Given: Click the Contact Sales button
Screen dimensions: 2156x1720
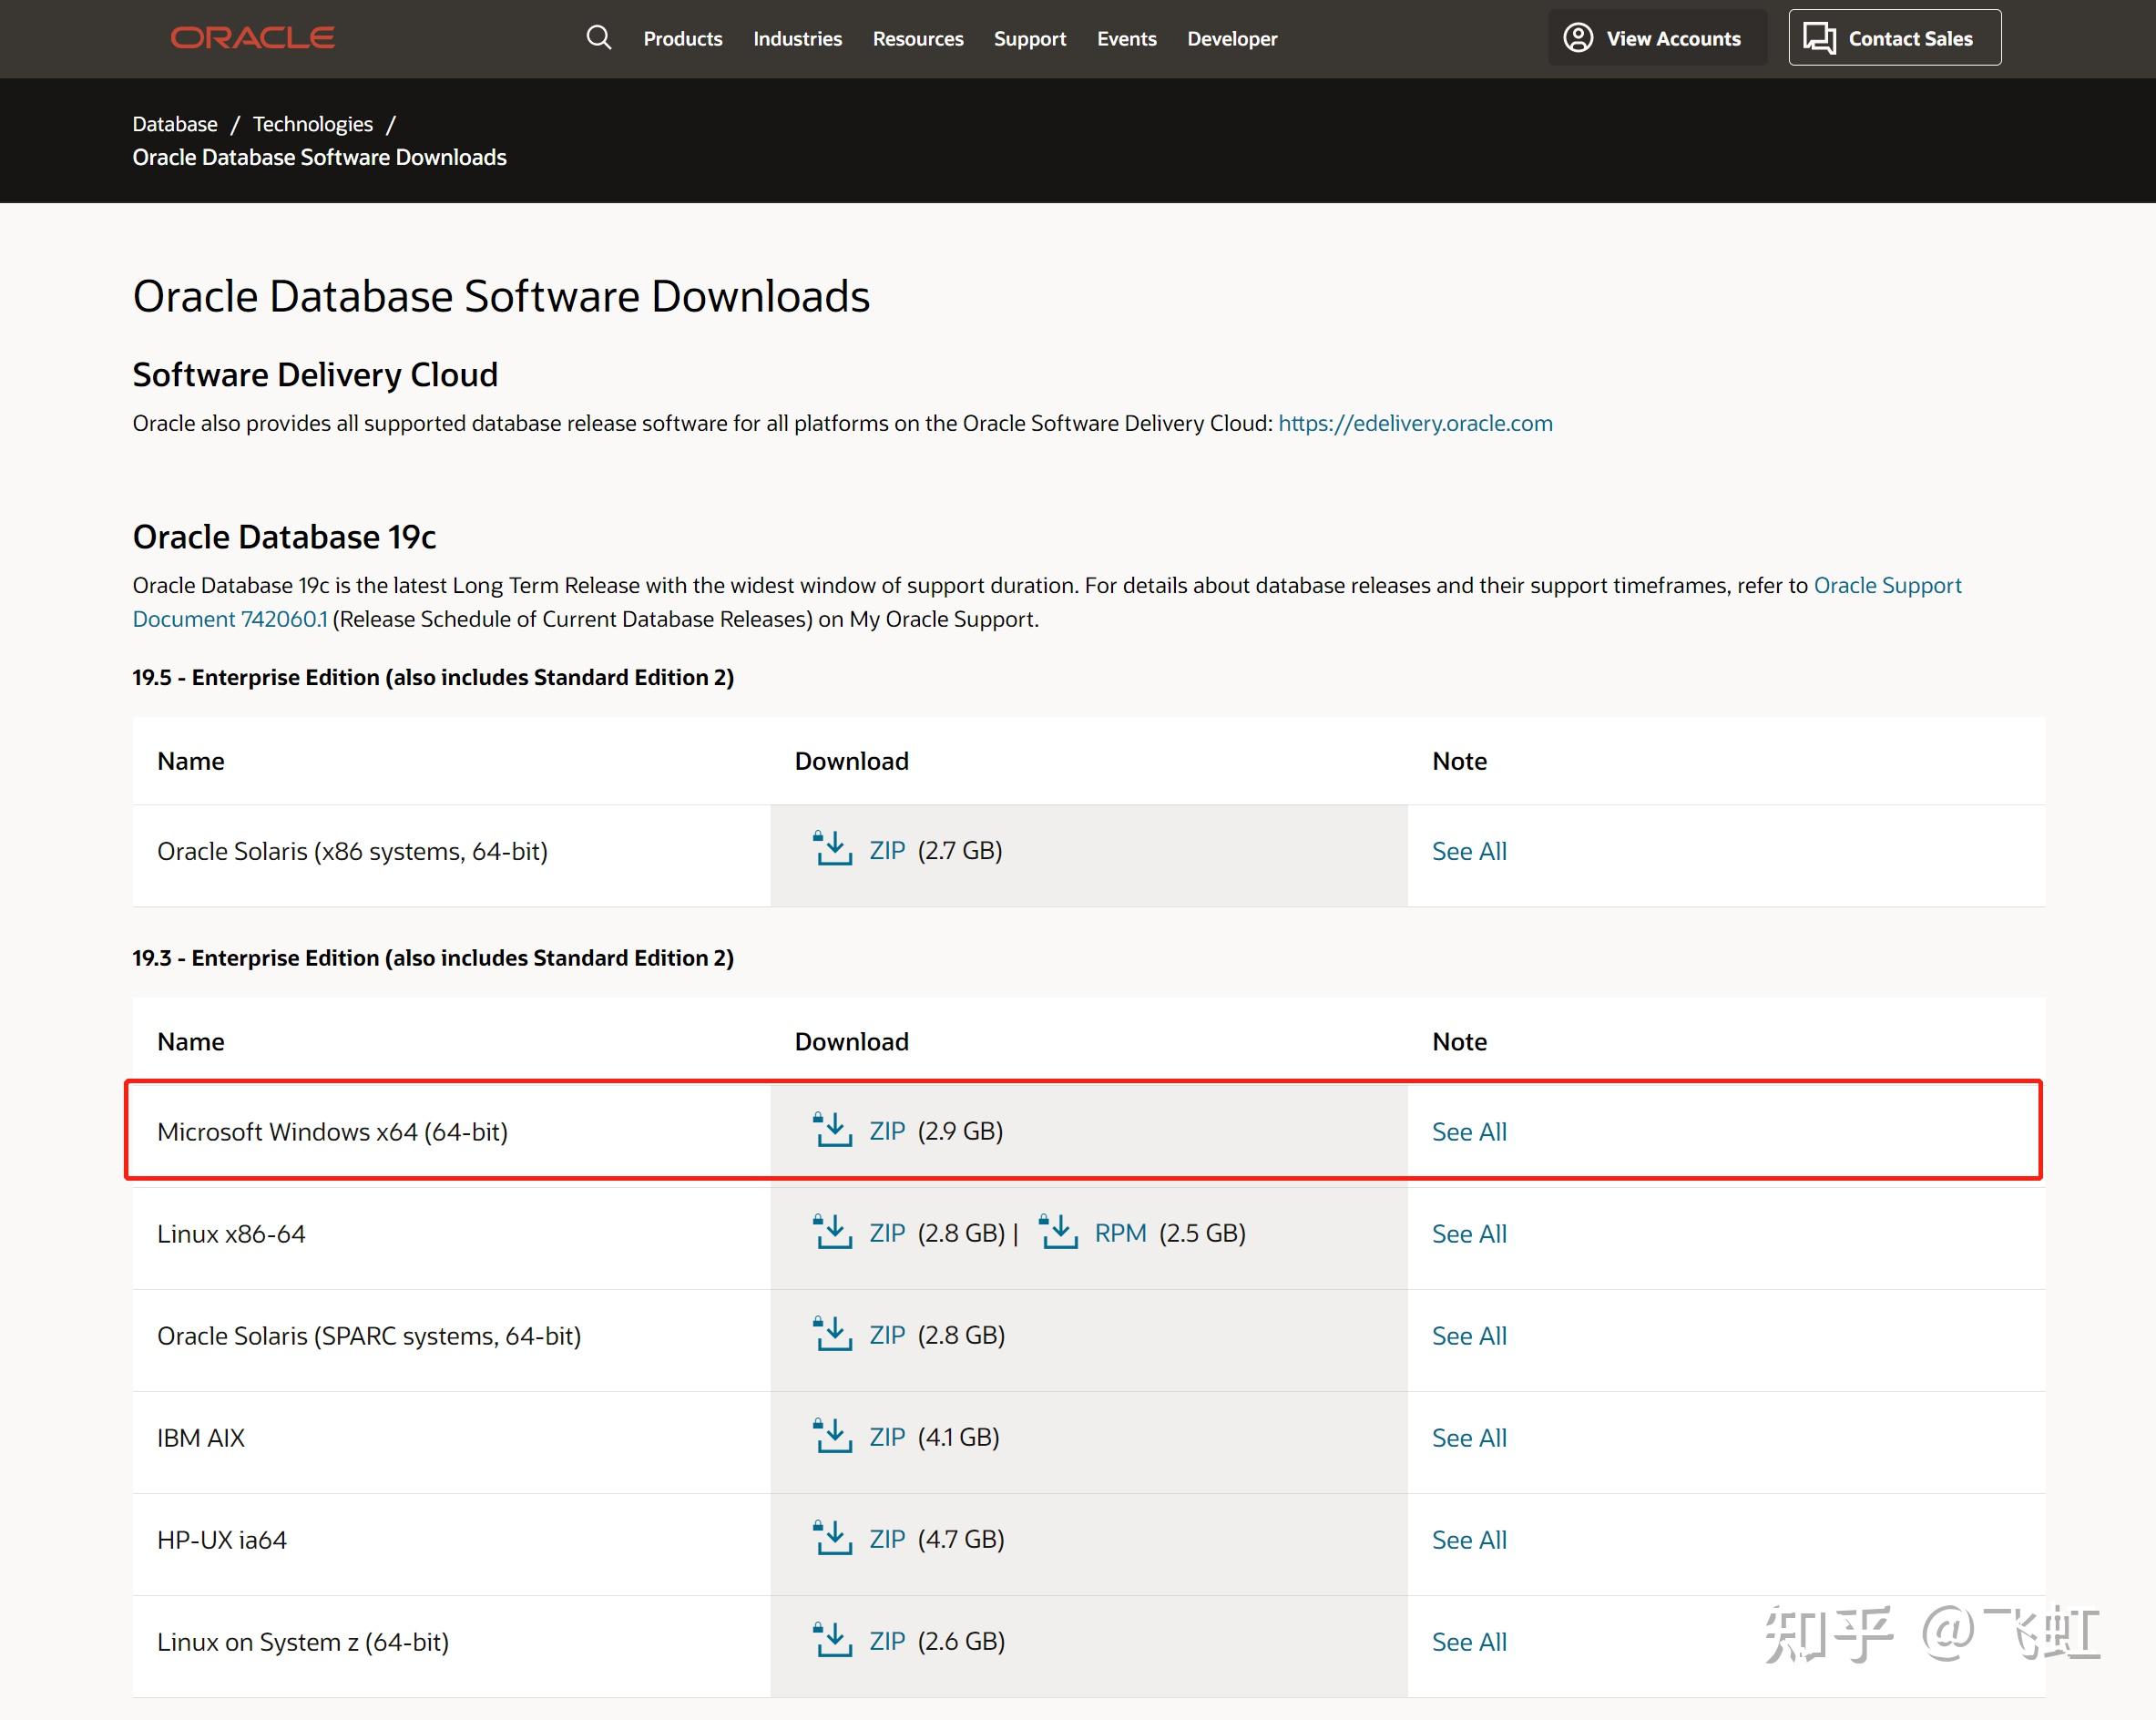Looking at the screenshot, I should pyautogui.click(x=1895, y=38).
